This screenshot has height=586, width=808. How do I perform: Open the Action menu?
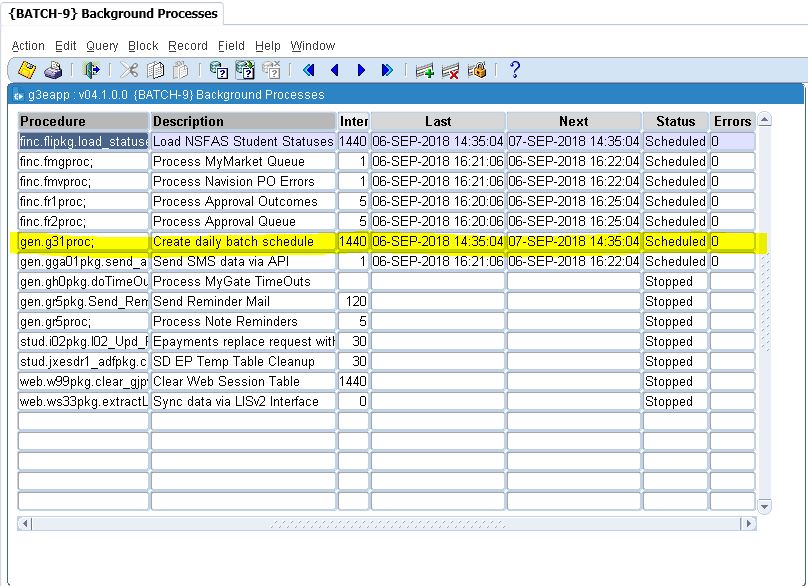[x=28, y=46]
